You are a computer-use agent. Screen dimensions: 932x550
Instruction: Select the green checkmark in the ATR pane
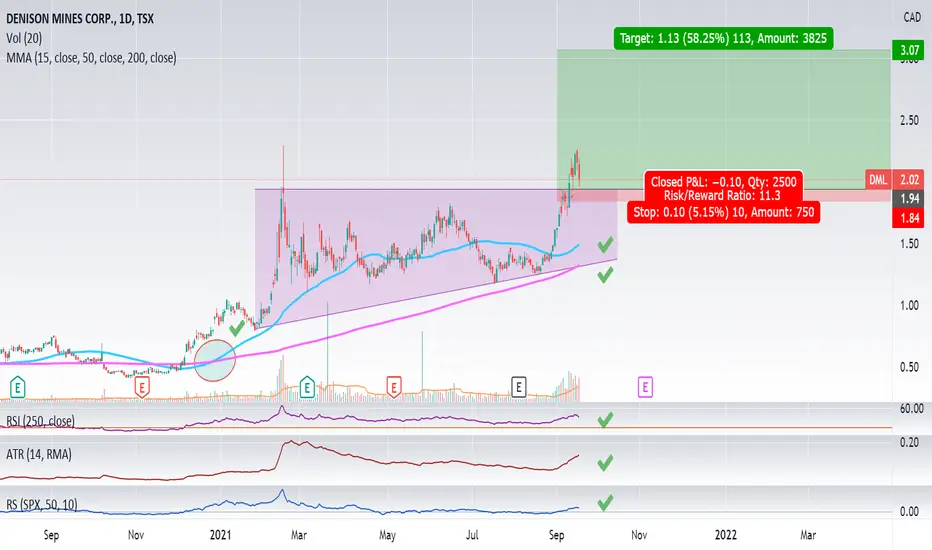pyautogui.click(x=605, y=463)
